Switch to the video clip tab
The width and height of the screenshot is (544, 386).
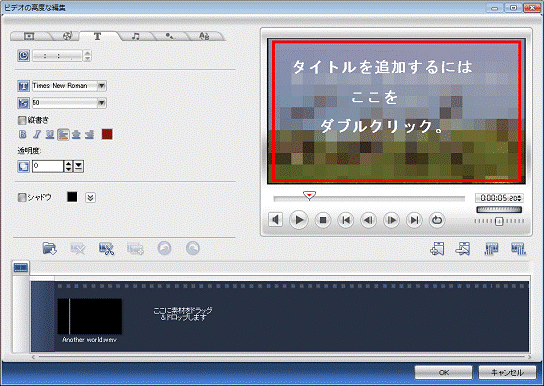click(29, 36)
